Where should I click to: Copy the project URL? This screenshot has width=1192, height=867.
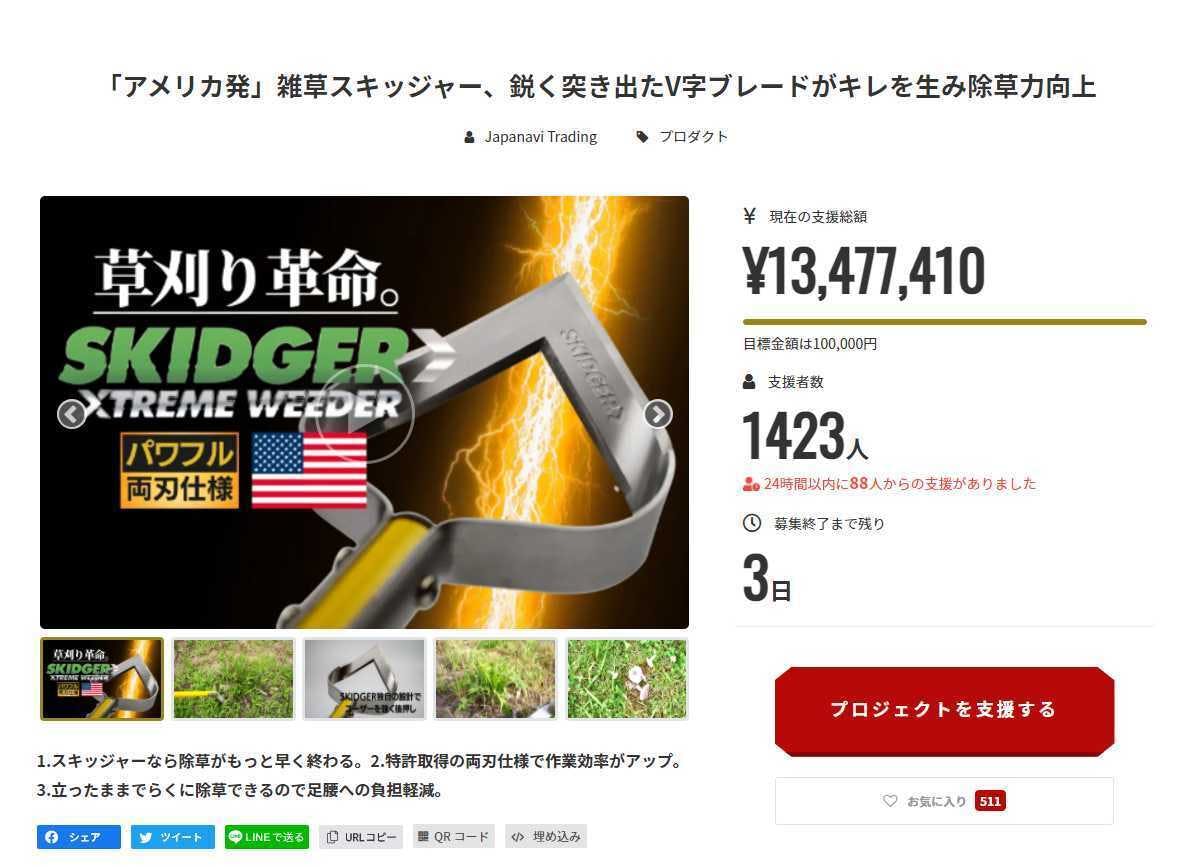coord(361,837)
